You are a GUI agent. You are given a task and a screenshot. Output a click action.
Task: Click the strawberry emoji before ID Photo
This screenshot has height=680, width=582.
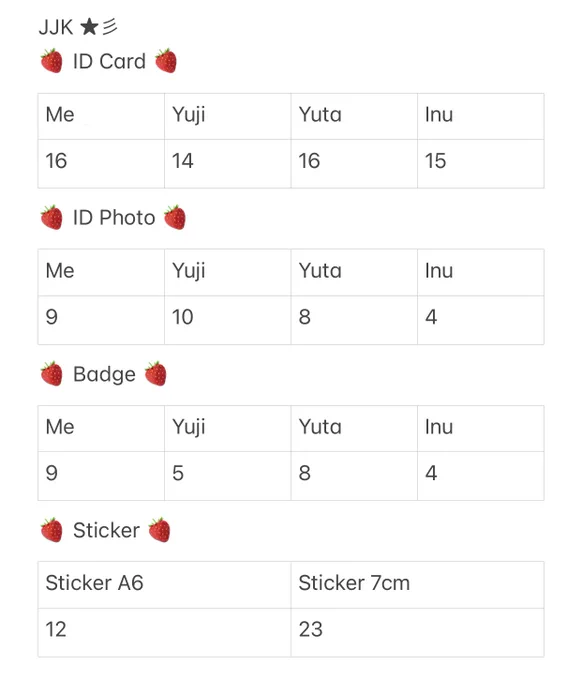coord(52,217)
